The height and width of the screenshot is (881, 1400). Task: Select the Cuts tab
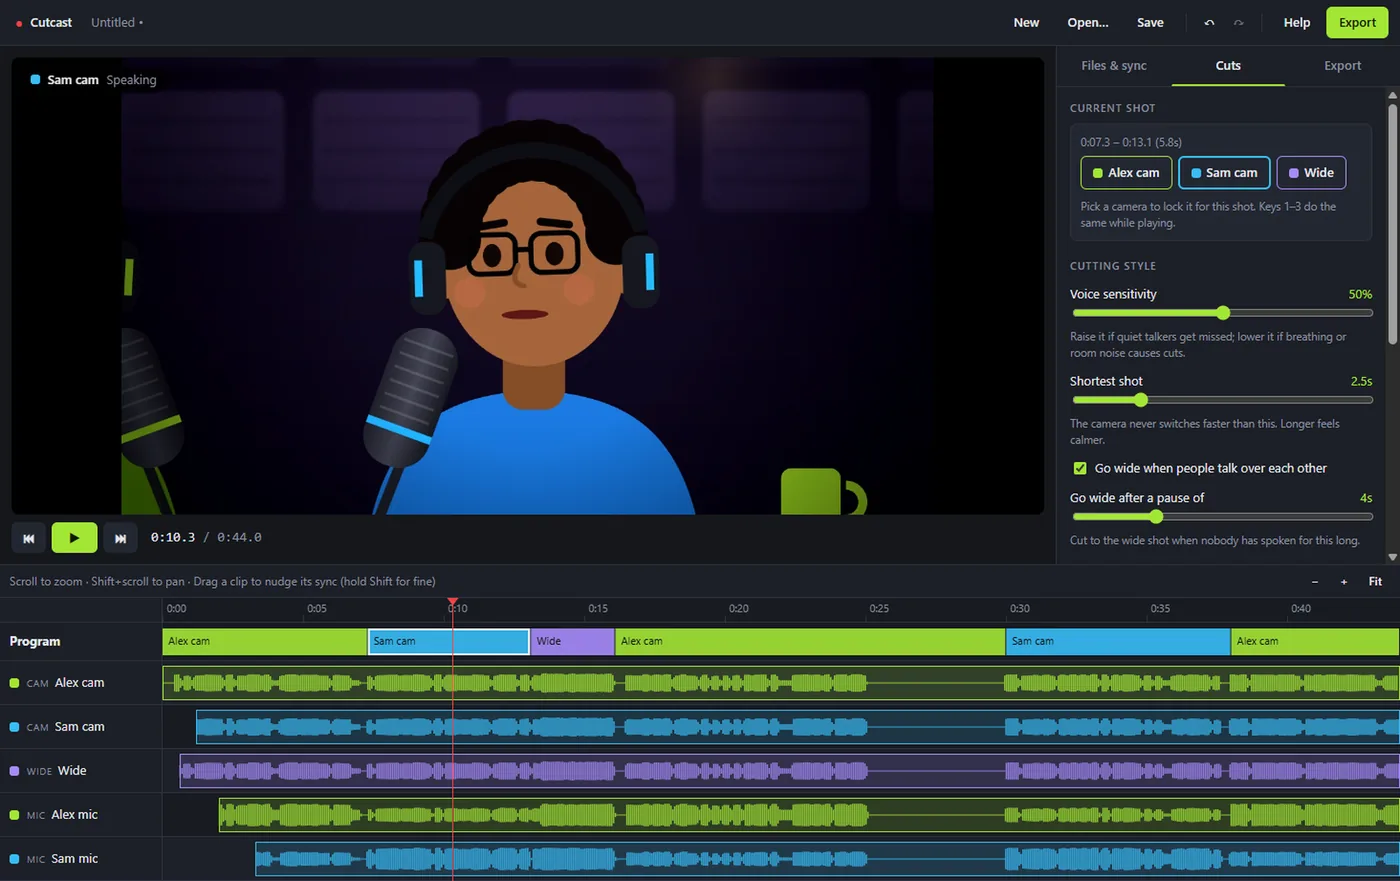coord(1228,66)
